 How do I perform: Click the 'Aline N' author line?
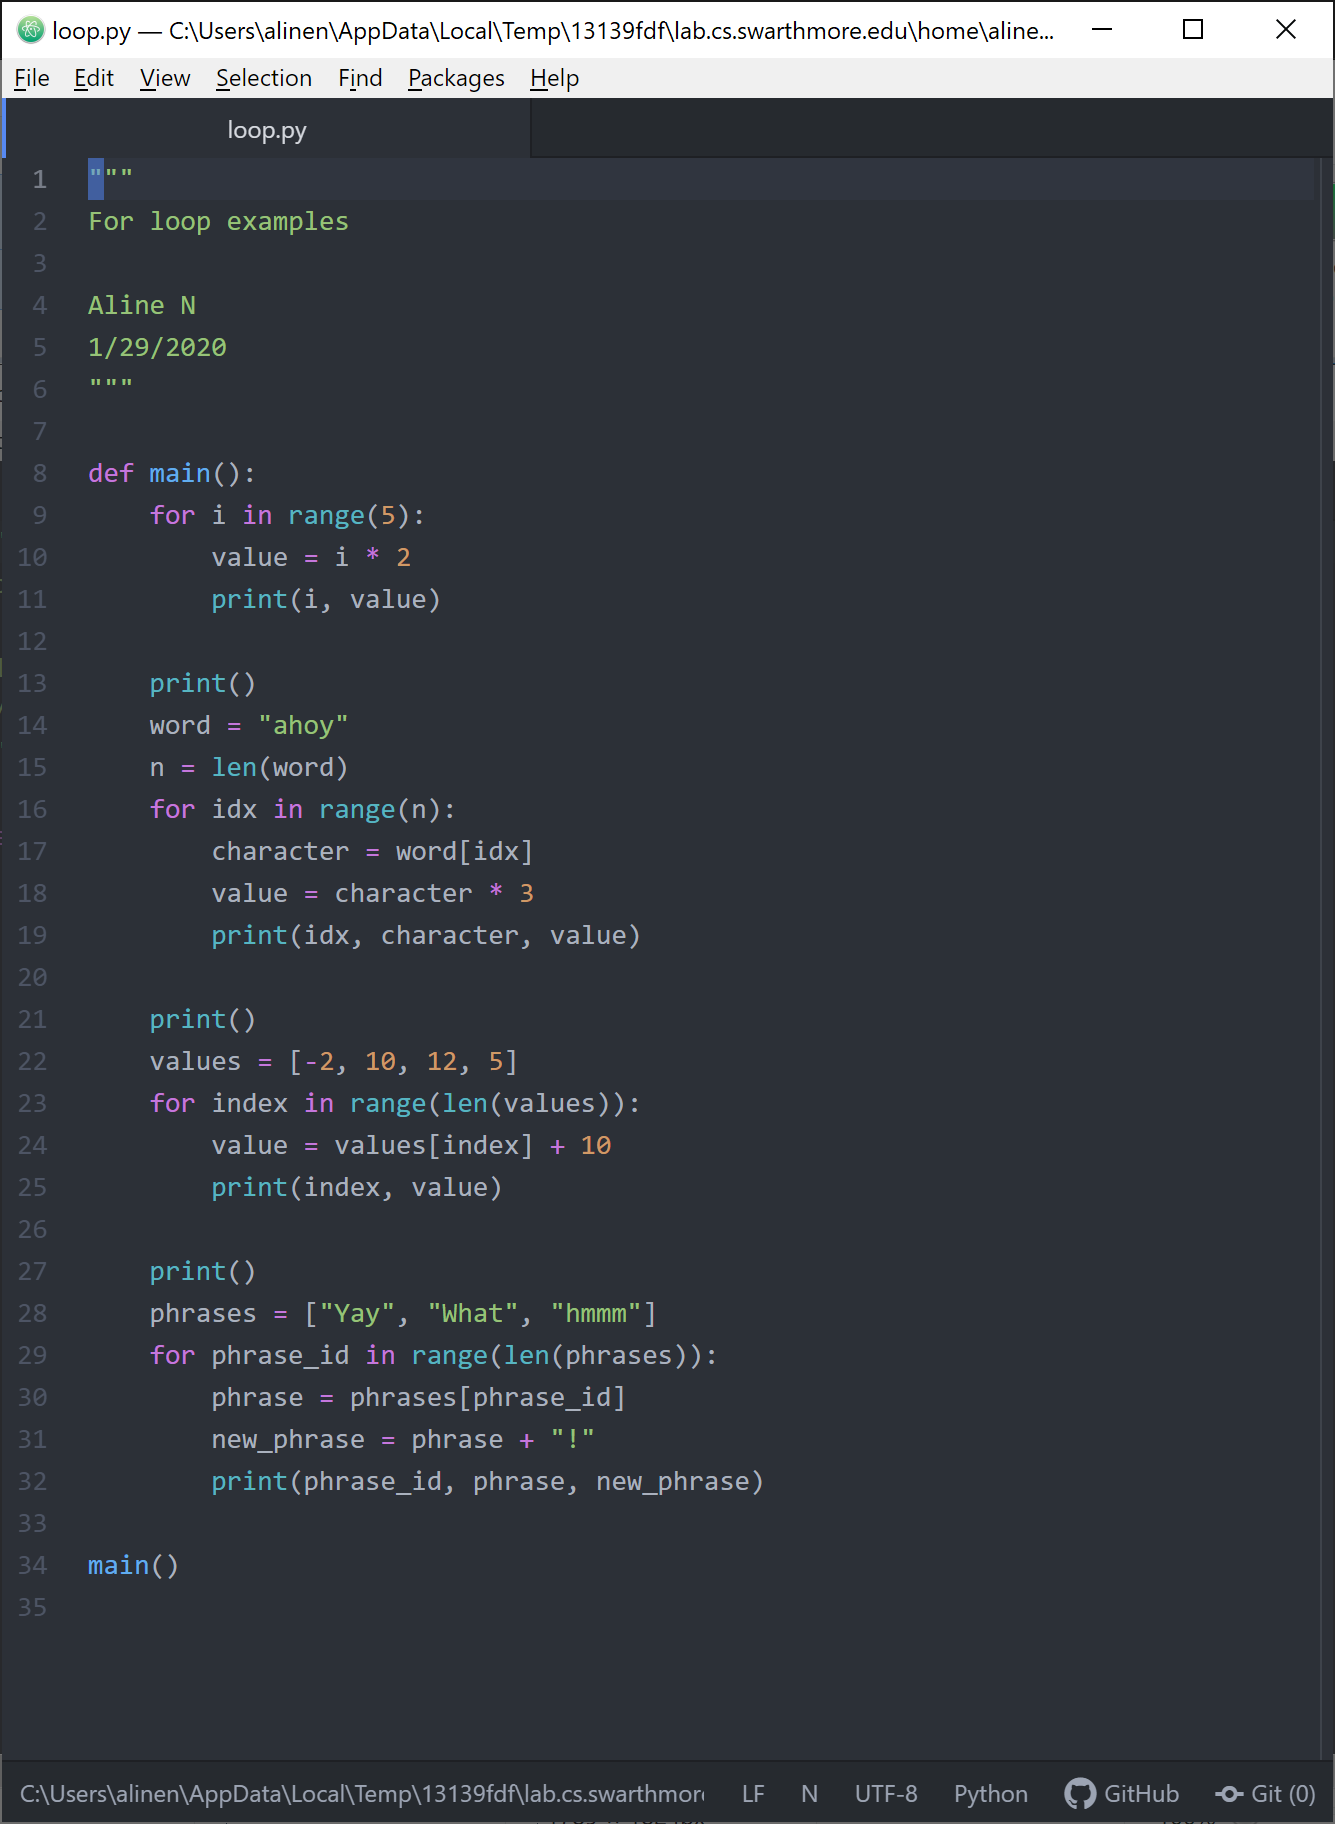click(x=142, y=305)
